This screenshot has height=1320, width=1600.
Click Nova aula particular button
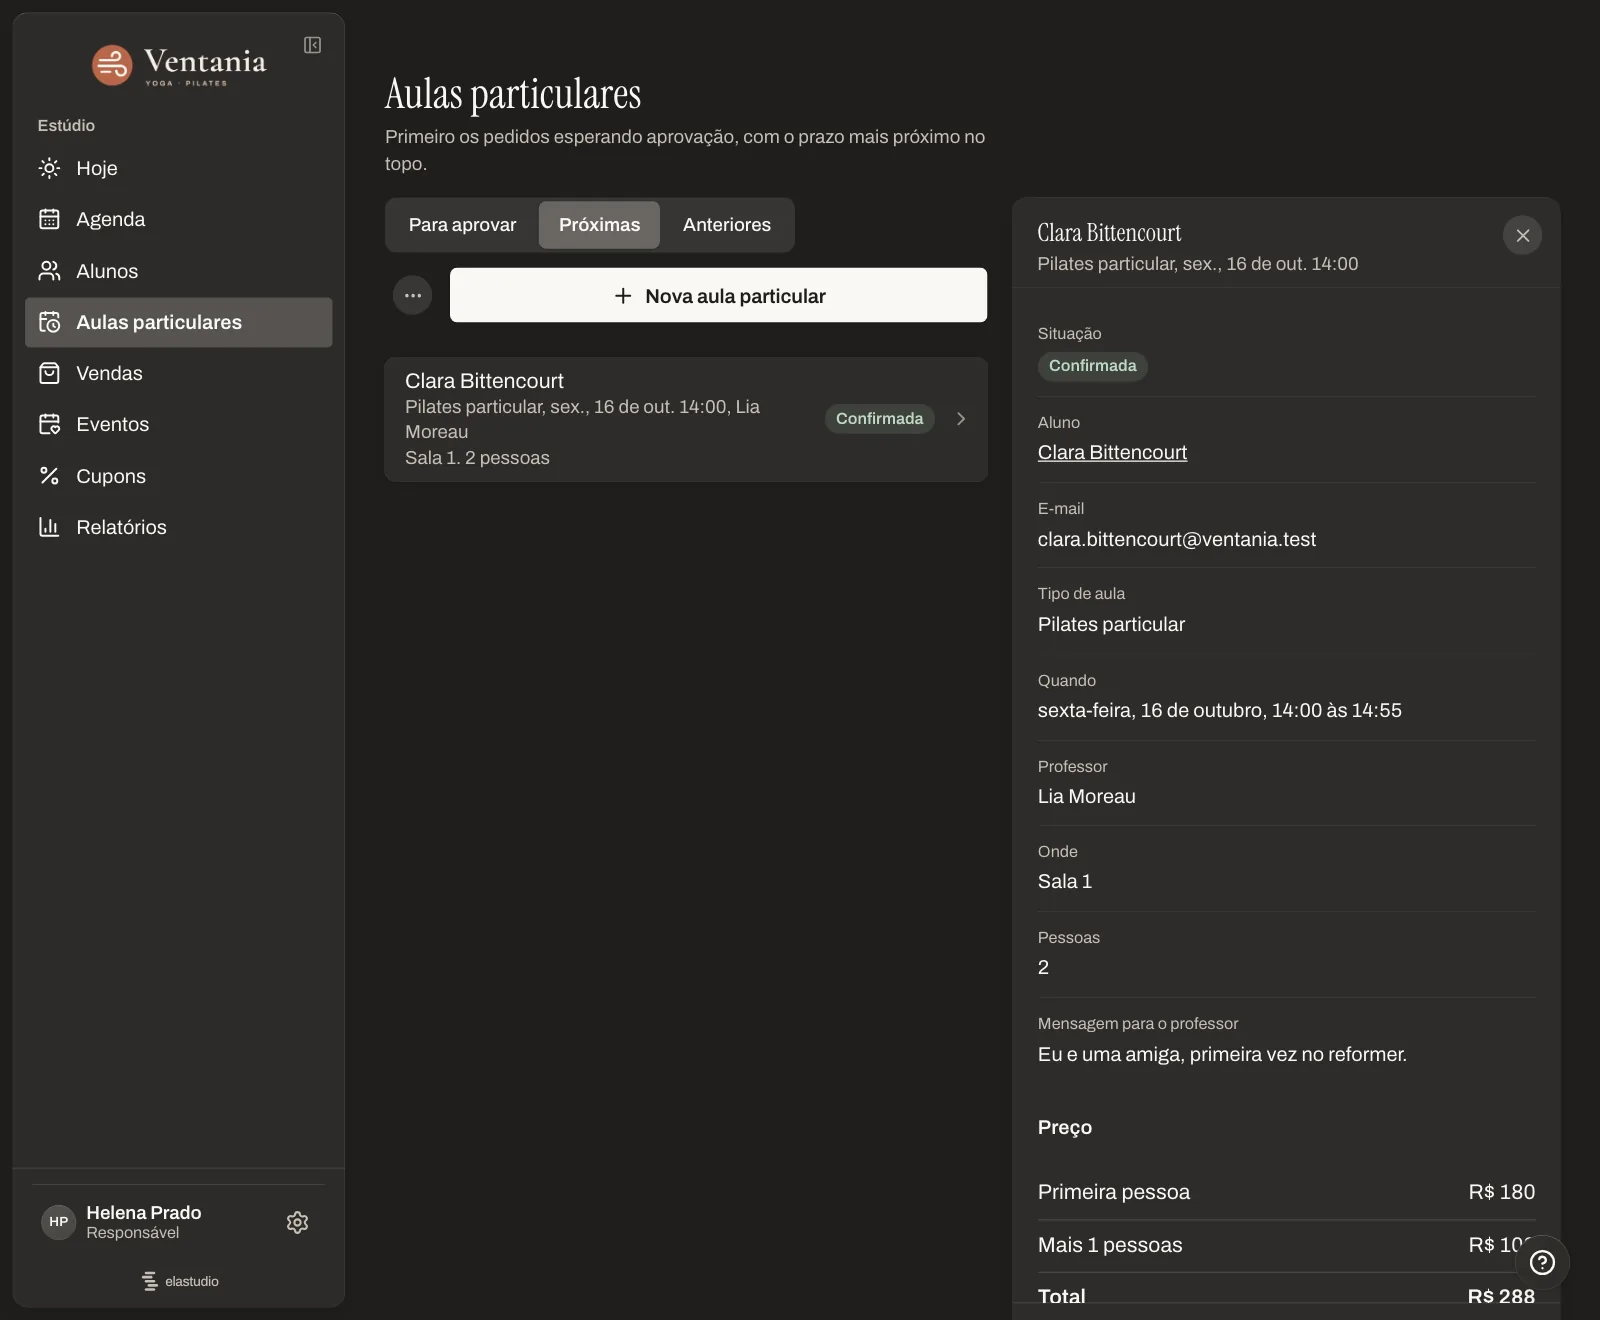(x=718, y=295)
